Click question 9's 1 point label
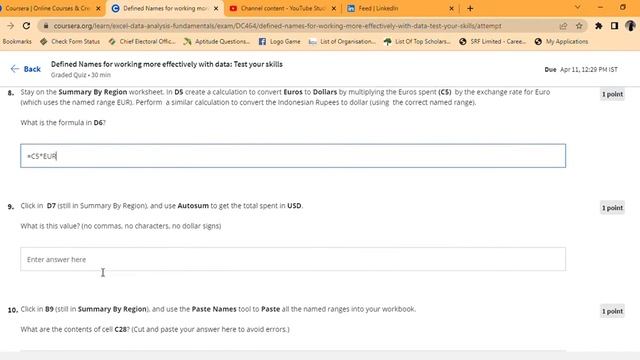Viewport: 640px width, 360px height. (x=612, y=208)
